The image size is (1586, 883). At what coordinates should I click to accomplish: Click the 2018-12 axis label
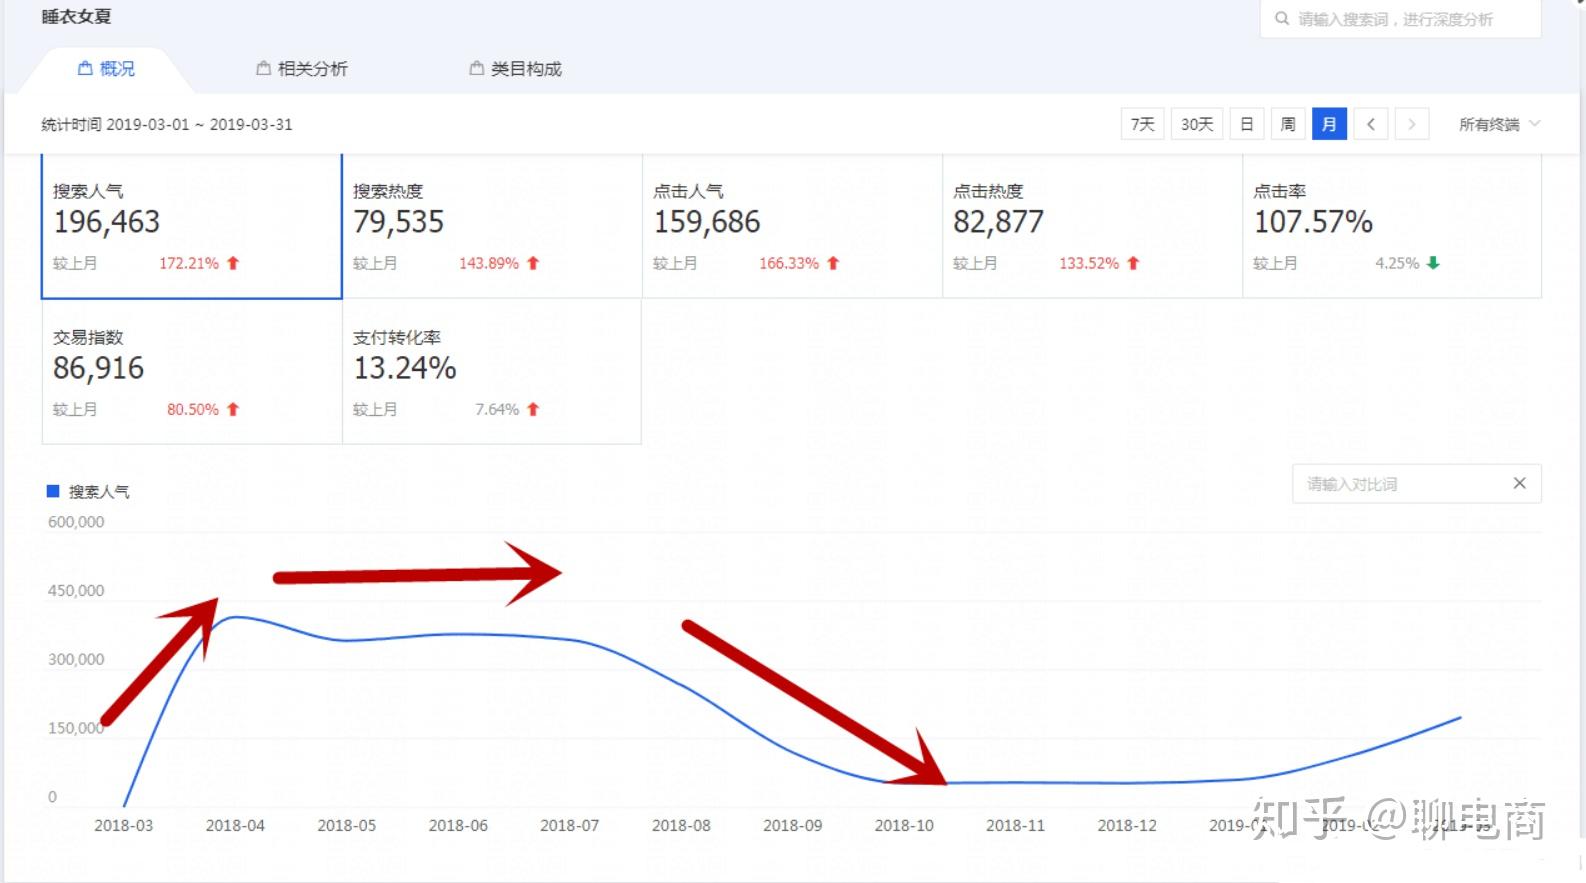1127,825
